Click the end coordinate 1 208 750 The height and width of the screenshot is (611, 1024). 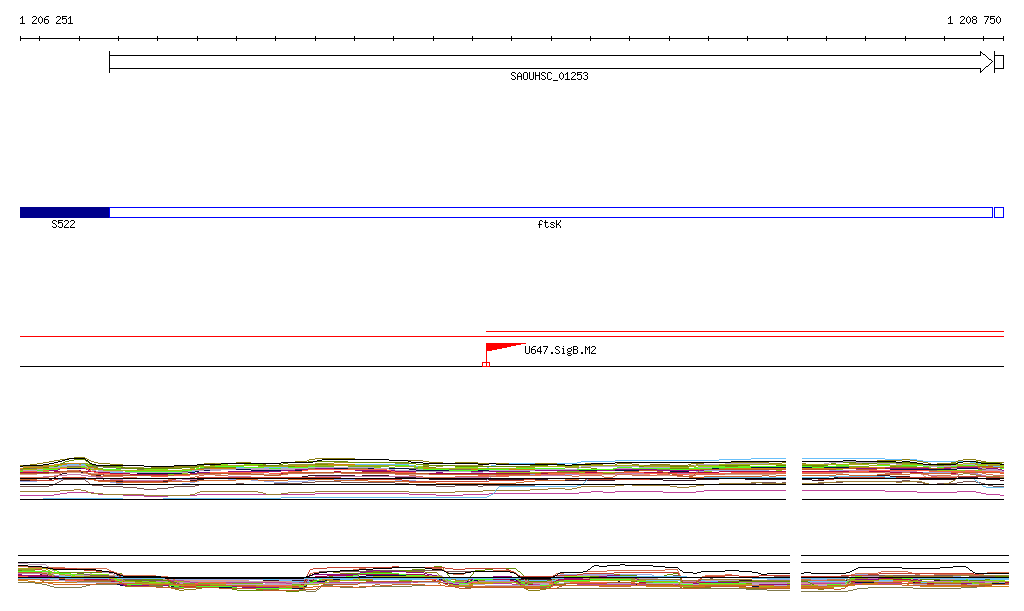tap(974, 20)
